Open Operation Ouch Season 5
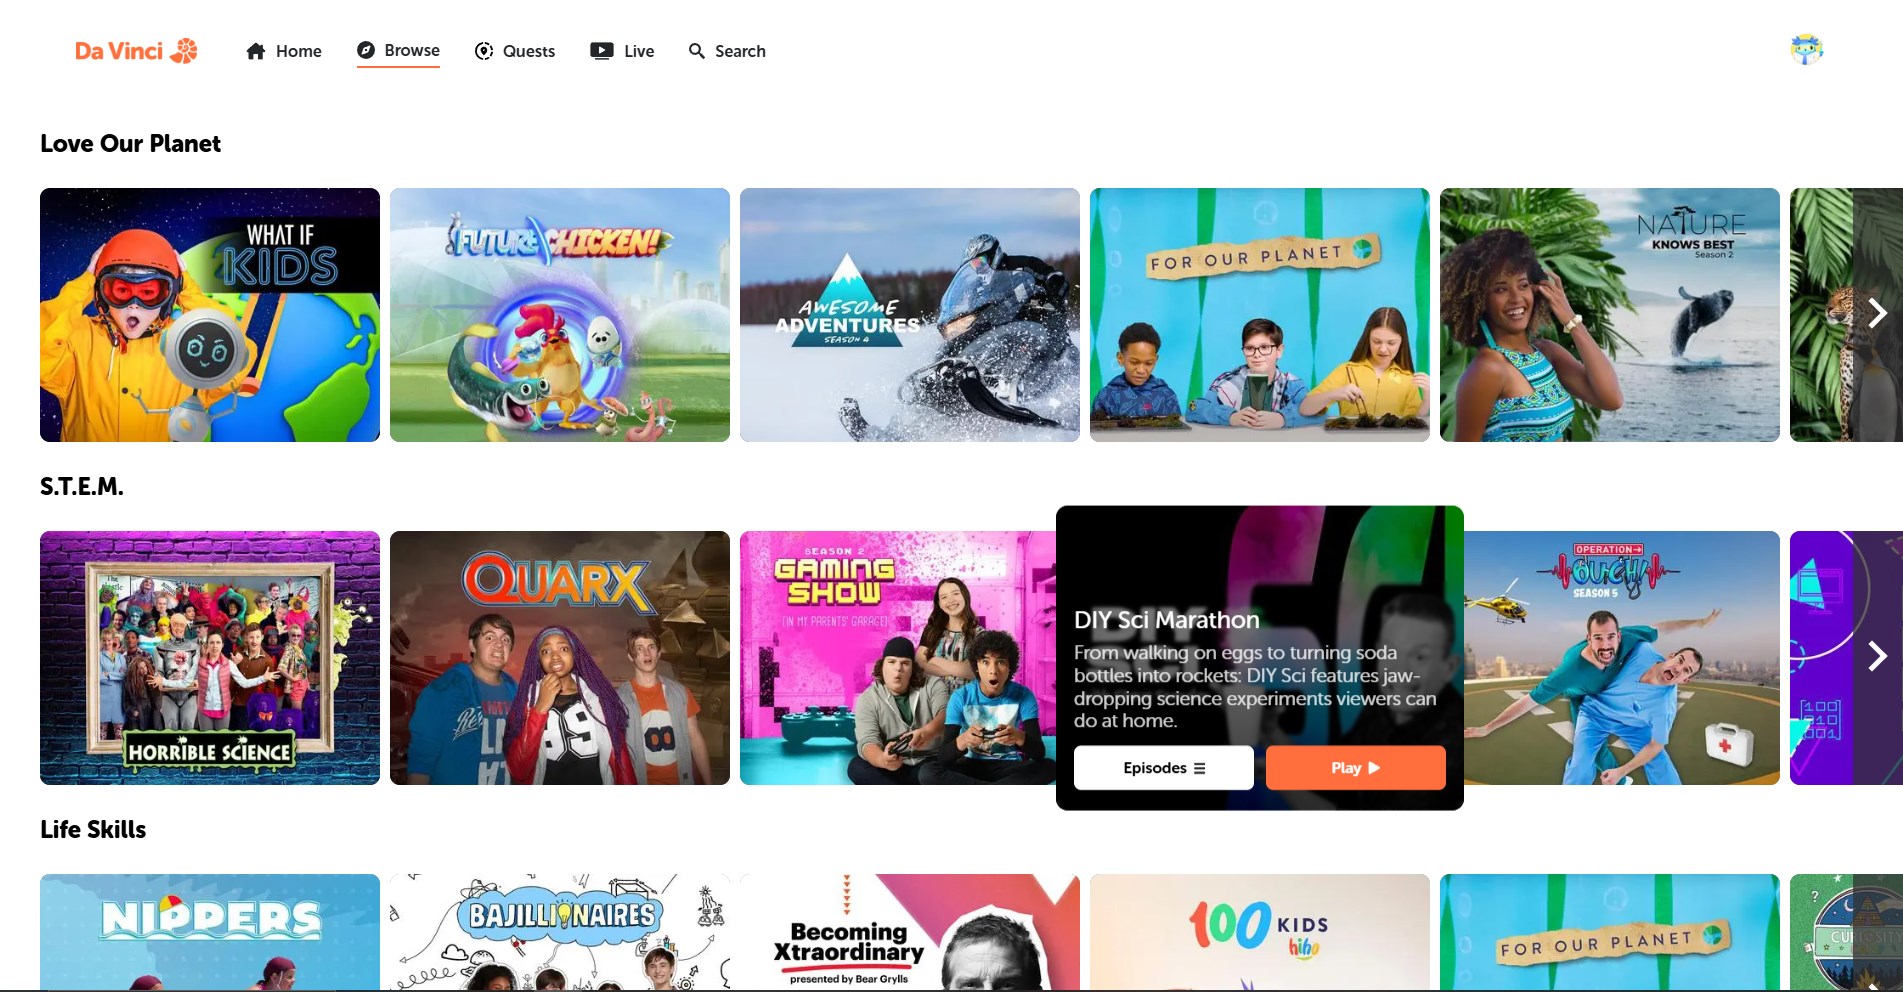The width and height of the screenshot is (1903, 992). click(x=1621, y=658)
